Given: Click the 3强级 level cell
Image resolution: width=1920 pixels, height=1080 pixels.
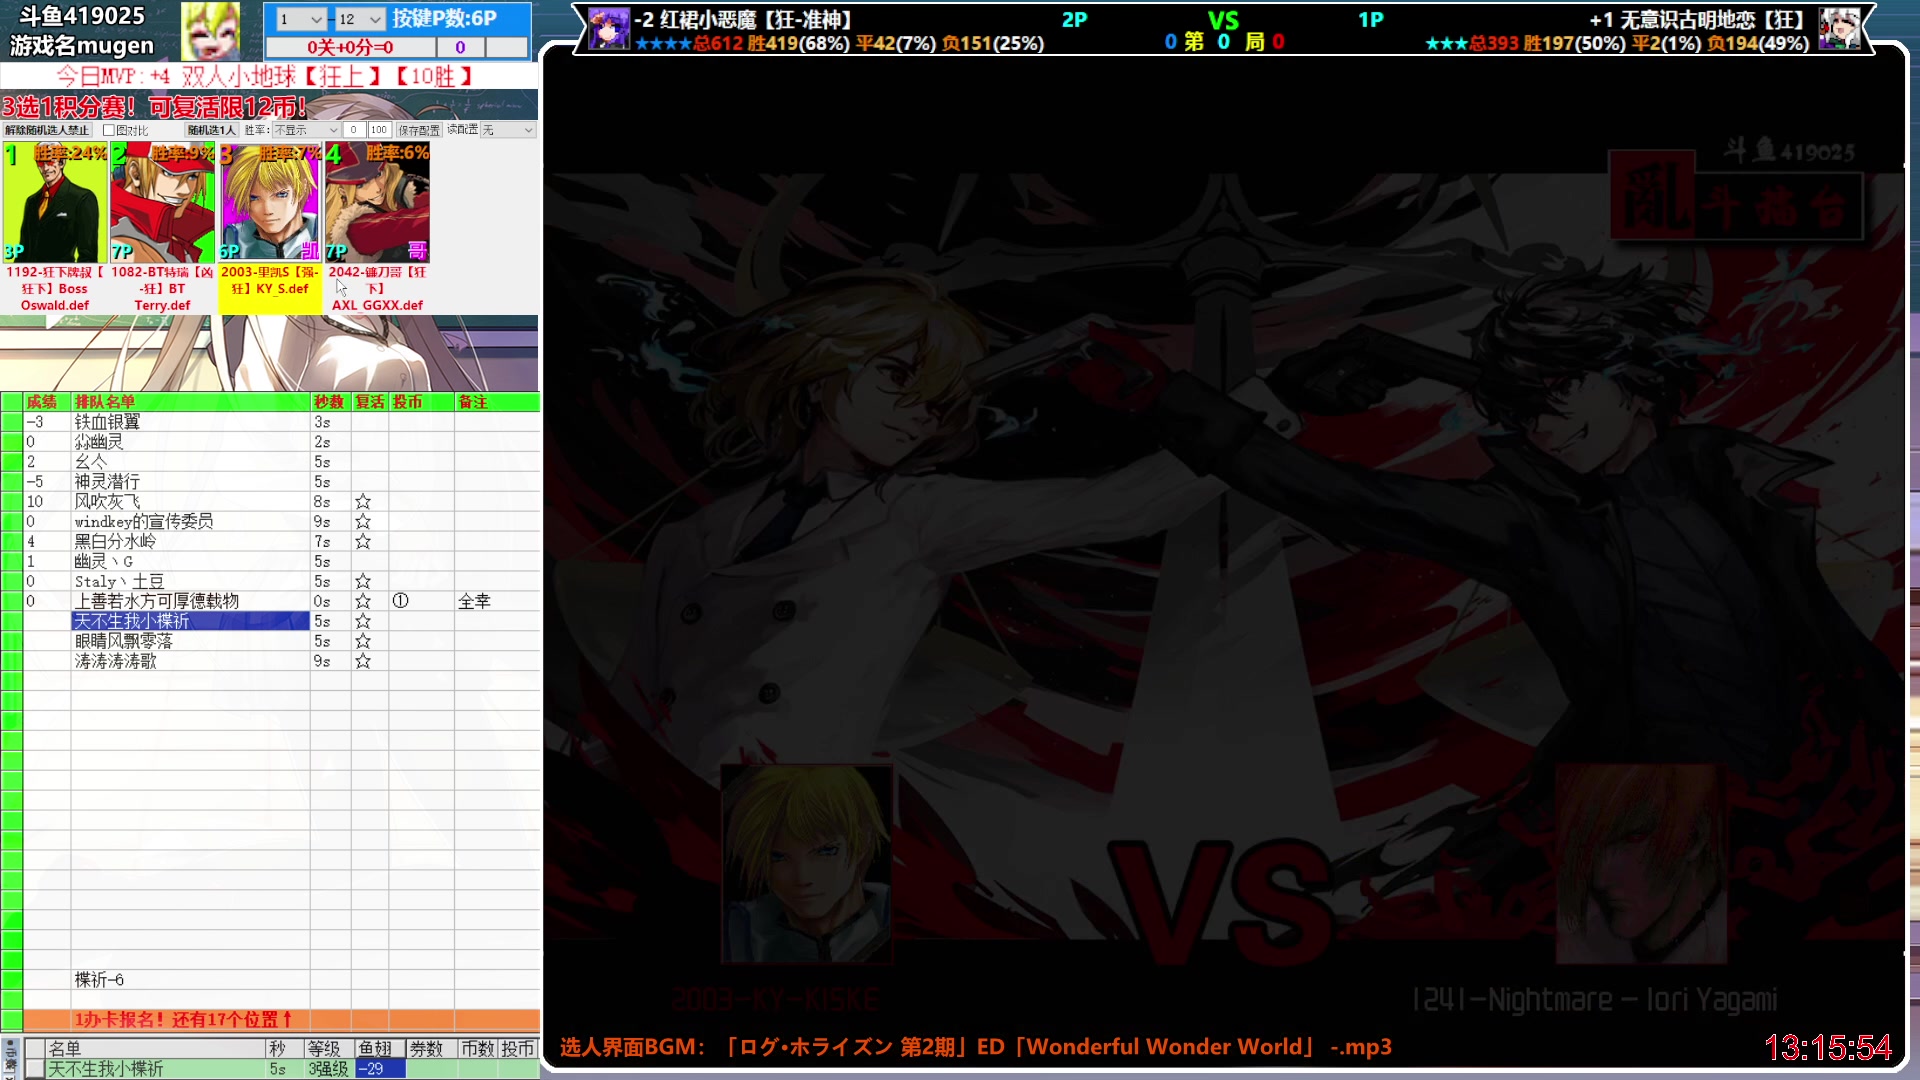Looking at the screenshot, I should click(x=328, y=1069).
